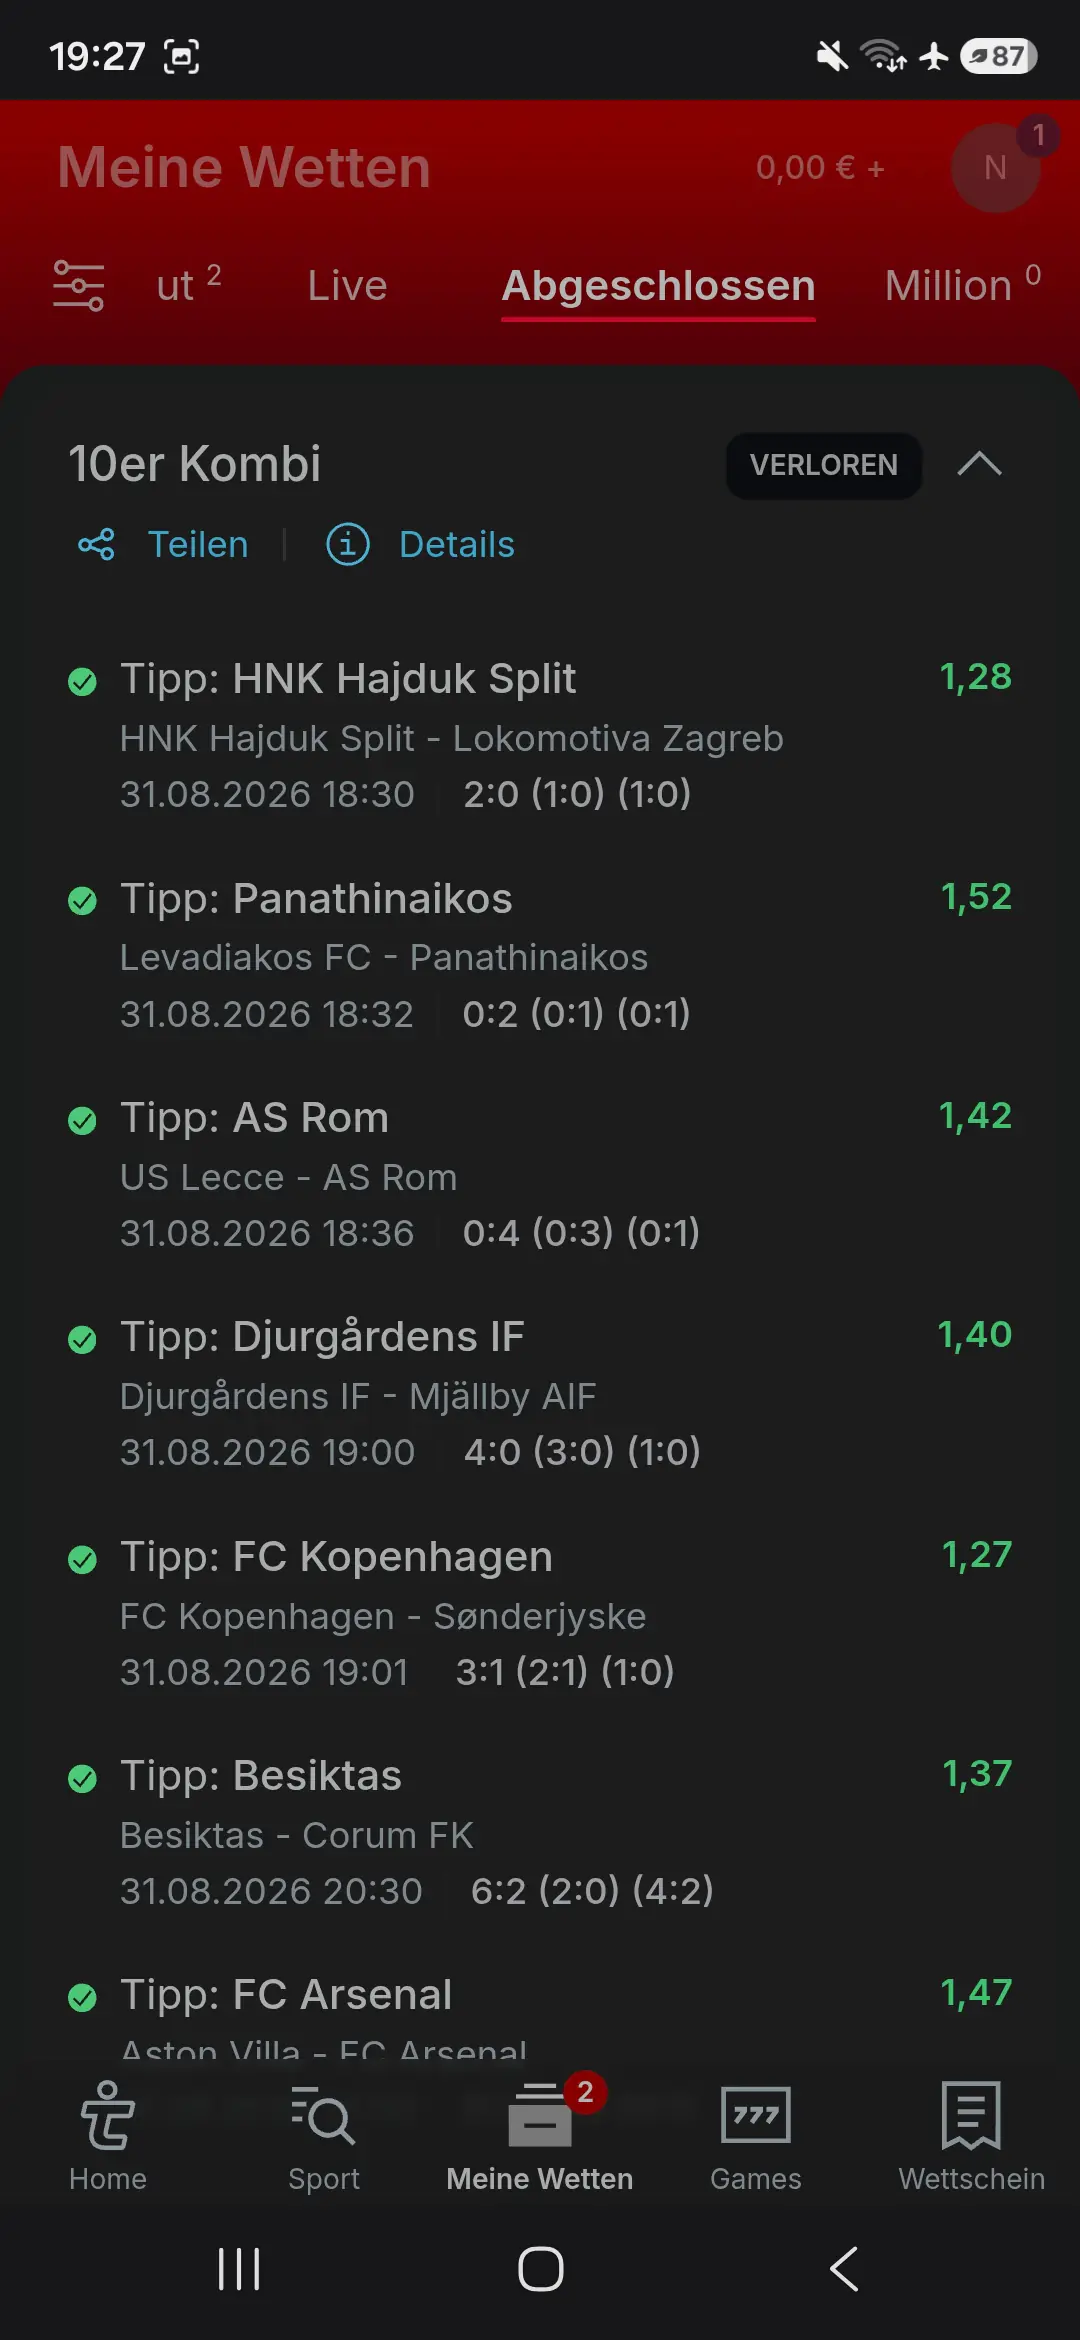Collapse the 10er Kombi bet
1080x2340 pixels.
click(x=980, y=465)
